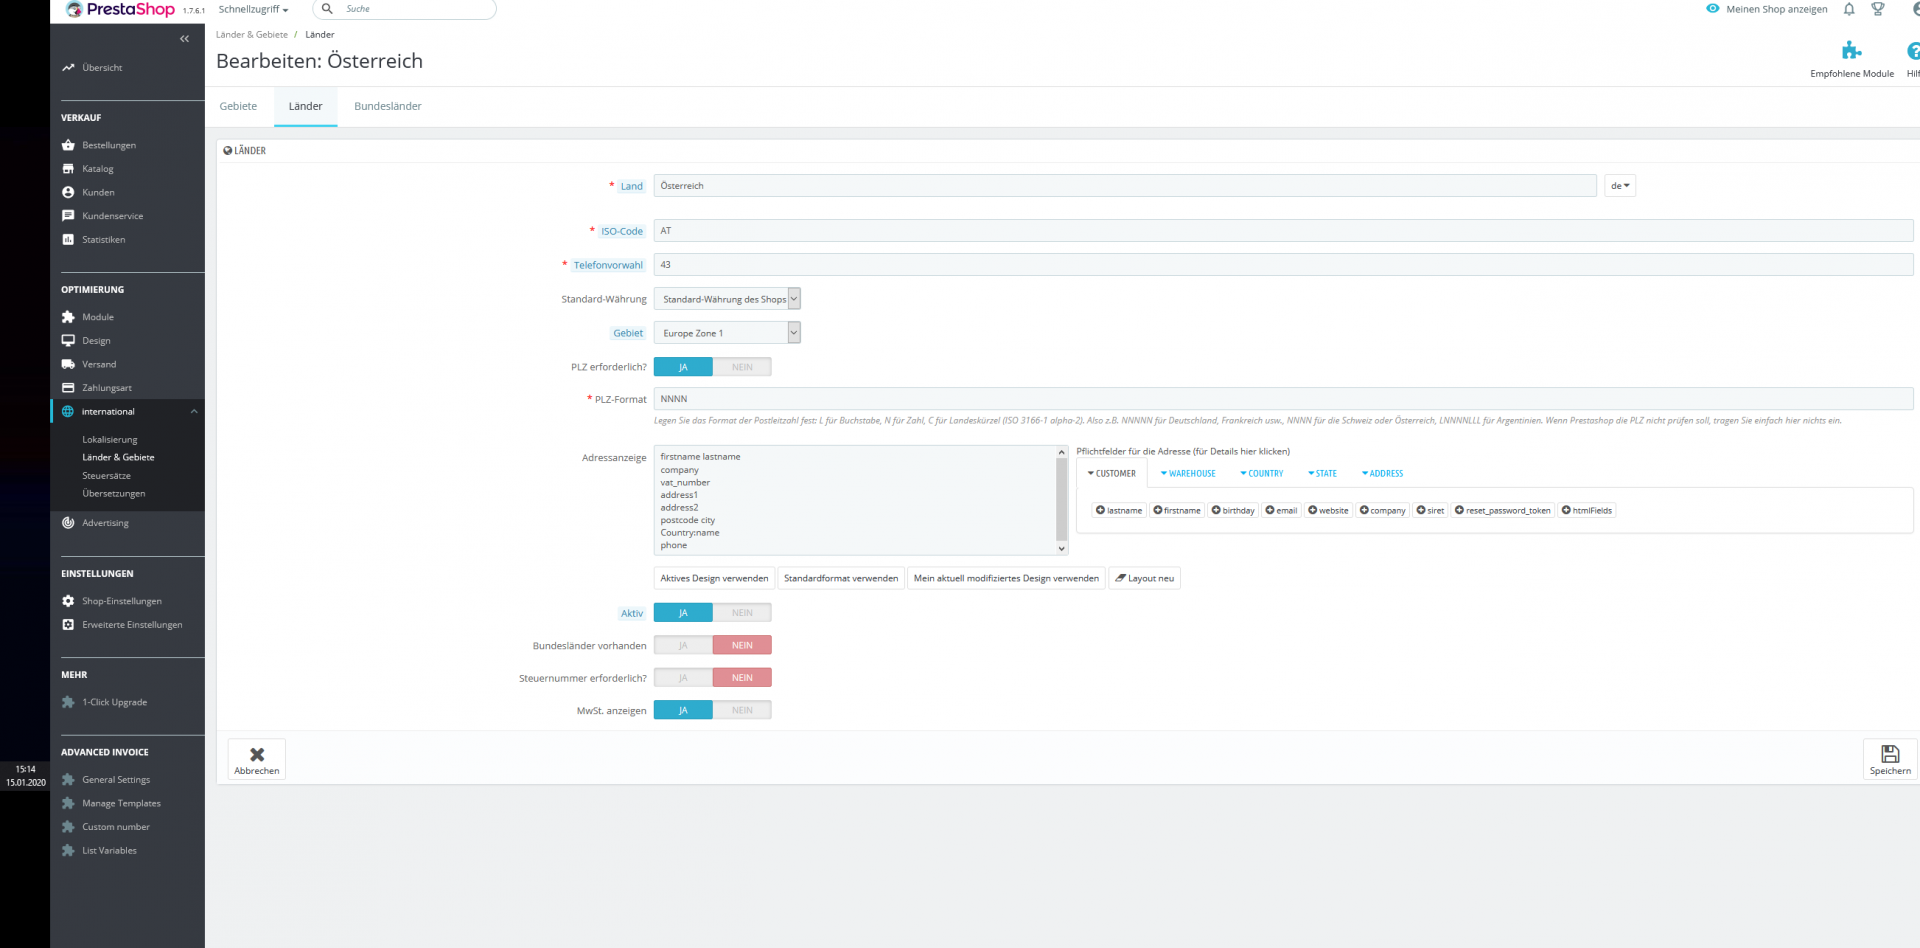Click the Manage Templates puzzle icon
The height and width of the screenshot is (948, 1920).
click(68, 803)
